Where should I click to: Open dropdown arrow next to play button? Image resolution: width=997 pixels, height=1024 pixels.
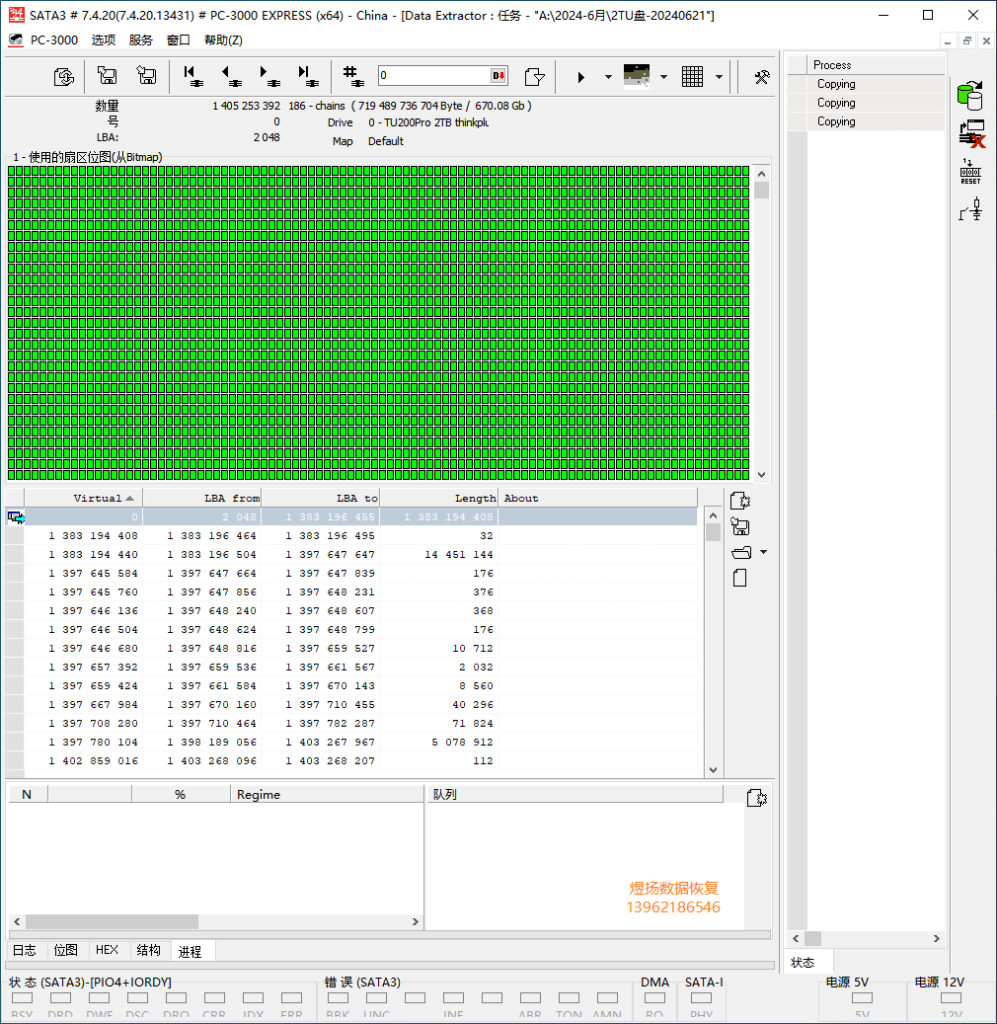tap(608, 77)
